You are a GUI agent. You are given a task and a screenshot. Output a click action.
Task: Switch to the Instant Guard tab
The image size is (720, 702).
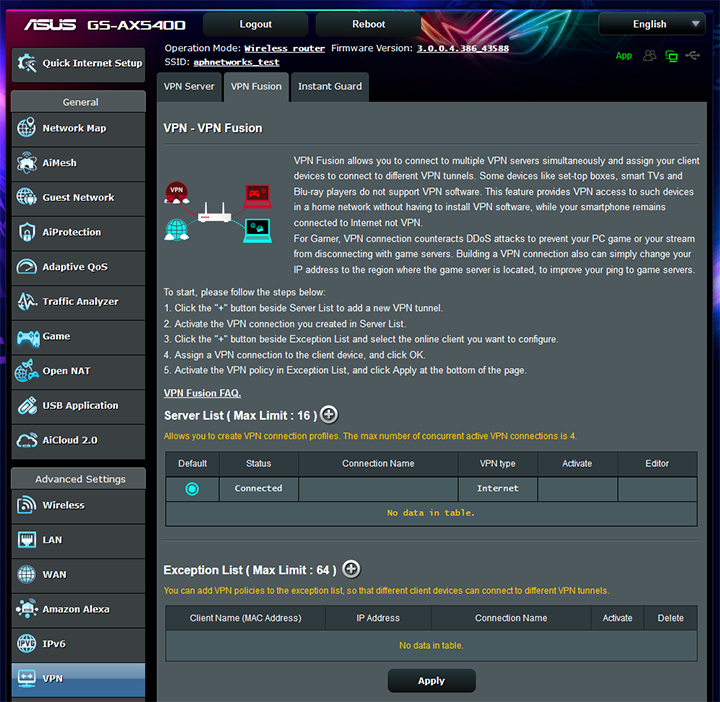pos(330,87)
